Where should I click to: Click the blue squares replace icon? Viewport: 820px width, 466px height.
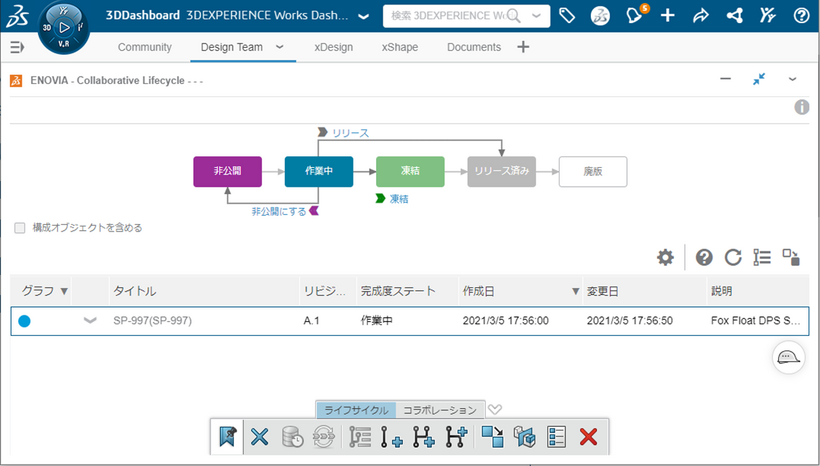click(493, 437)
